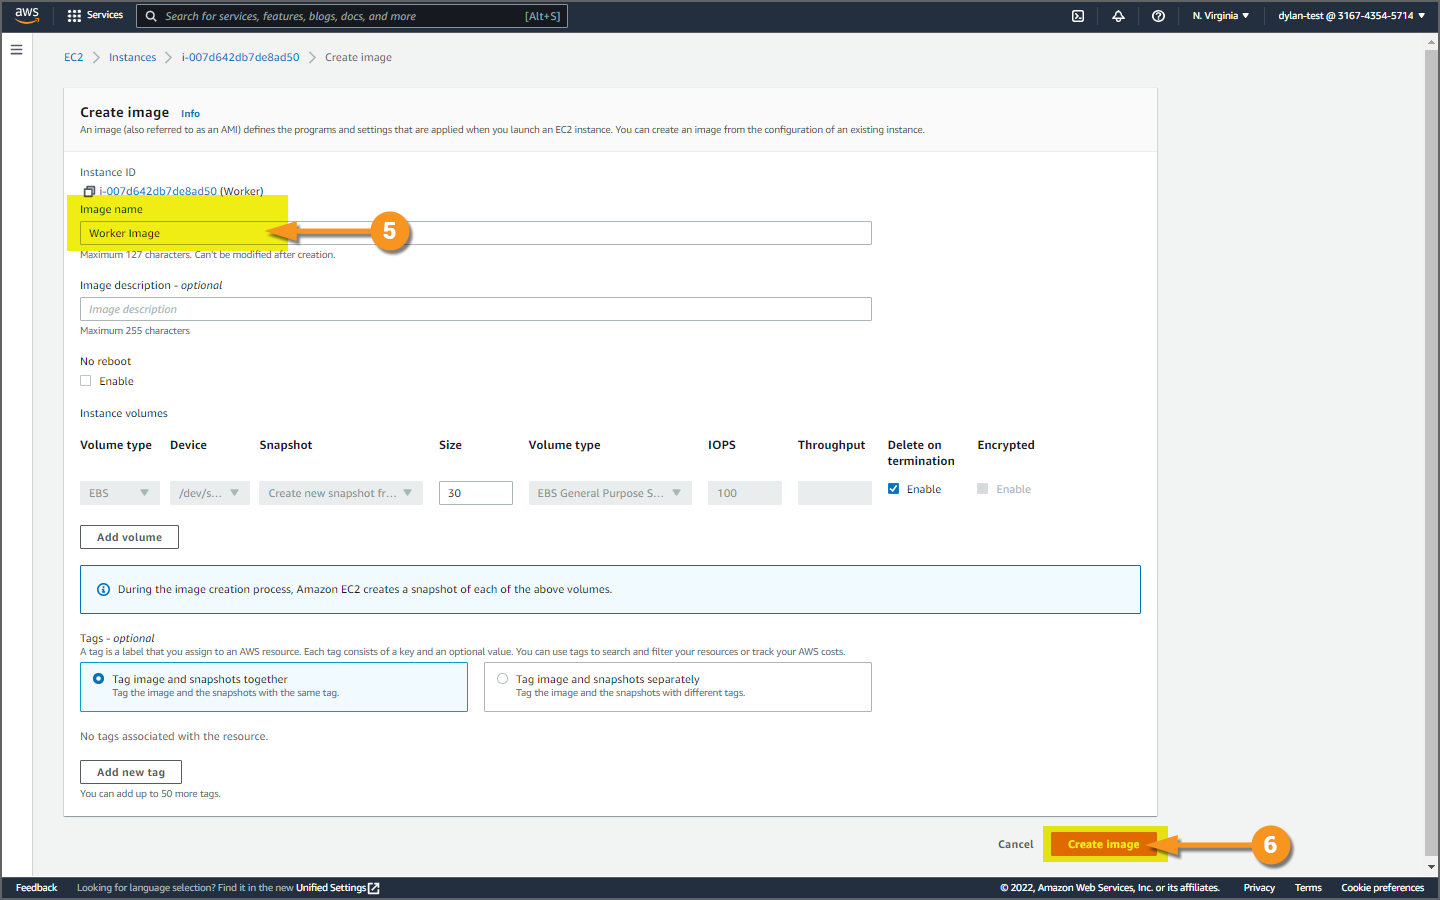Navigate to EC2 breadcrumb link
1440x900 pixels.
[x=74, y=57]
